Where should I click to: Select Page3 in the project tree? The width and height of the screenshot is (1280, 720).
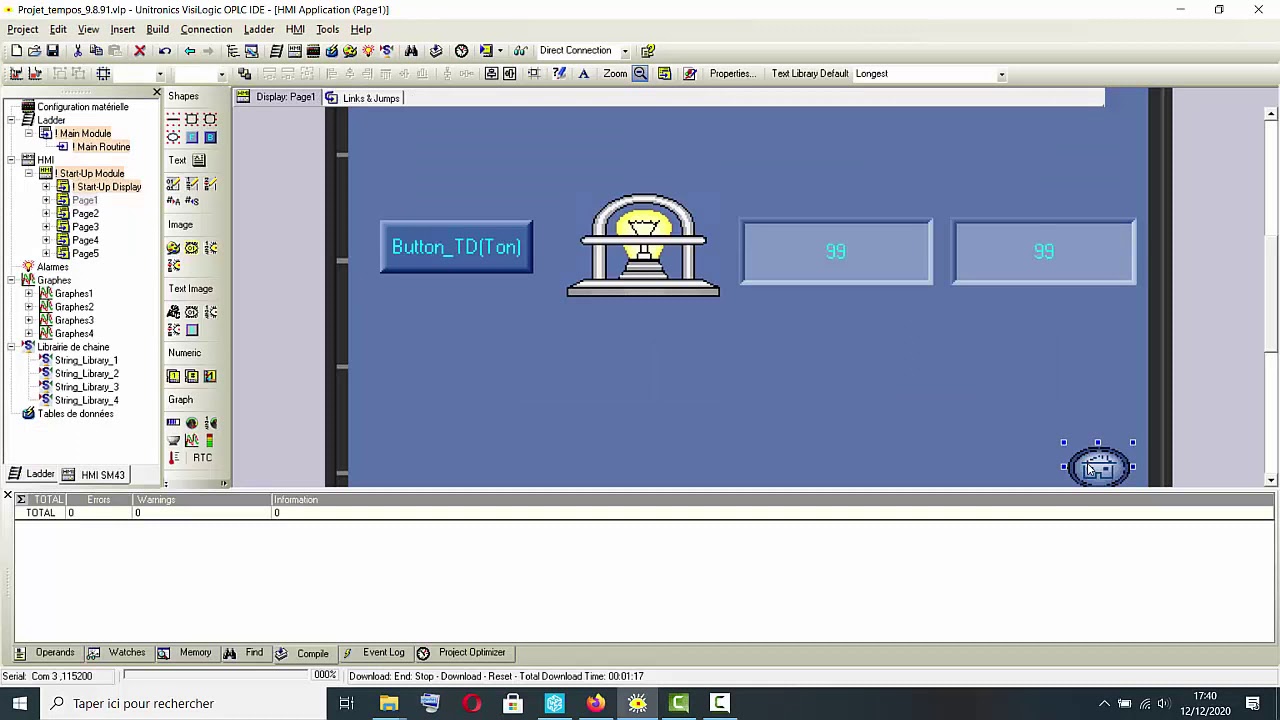[x=85, y=227]
